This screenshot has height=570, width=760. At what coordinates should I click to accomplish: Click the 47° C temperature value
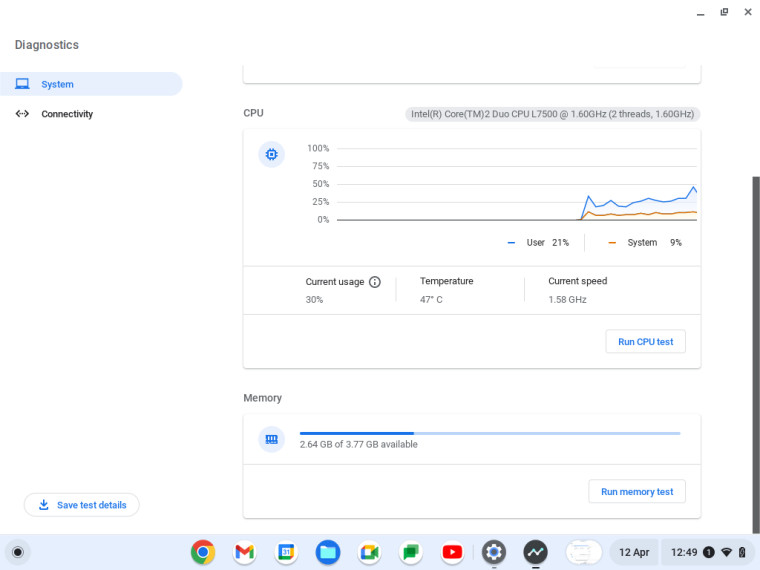(431, 300)
